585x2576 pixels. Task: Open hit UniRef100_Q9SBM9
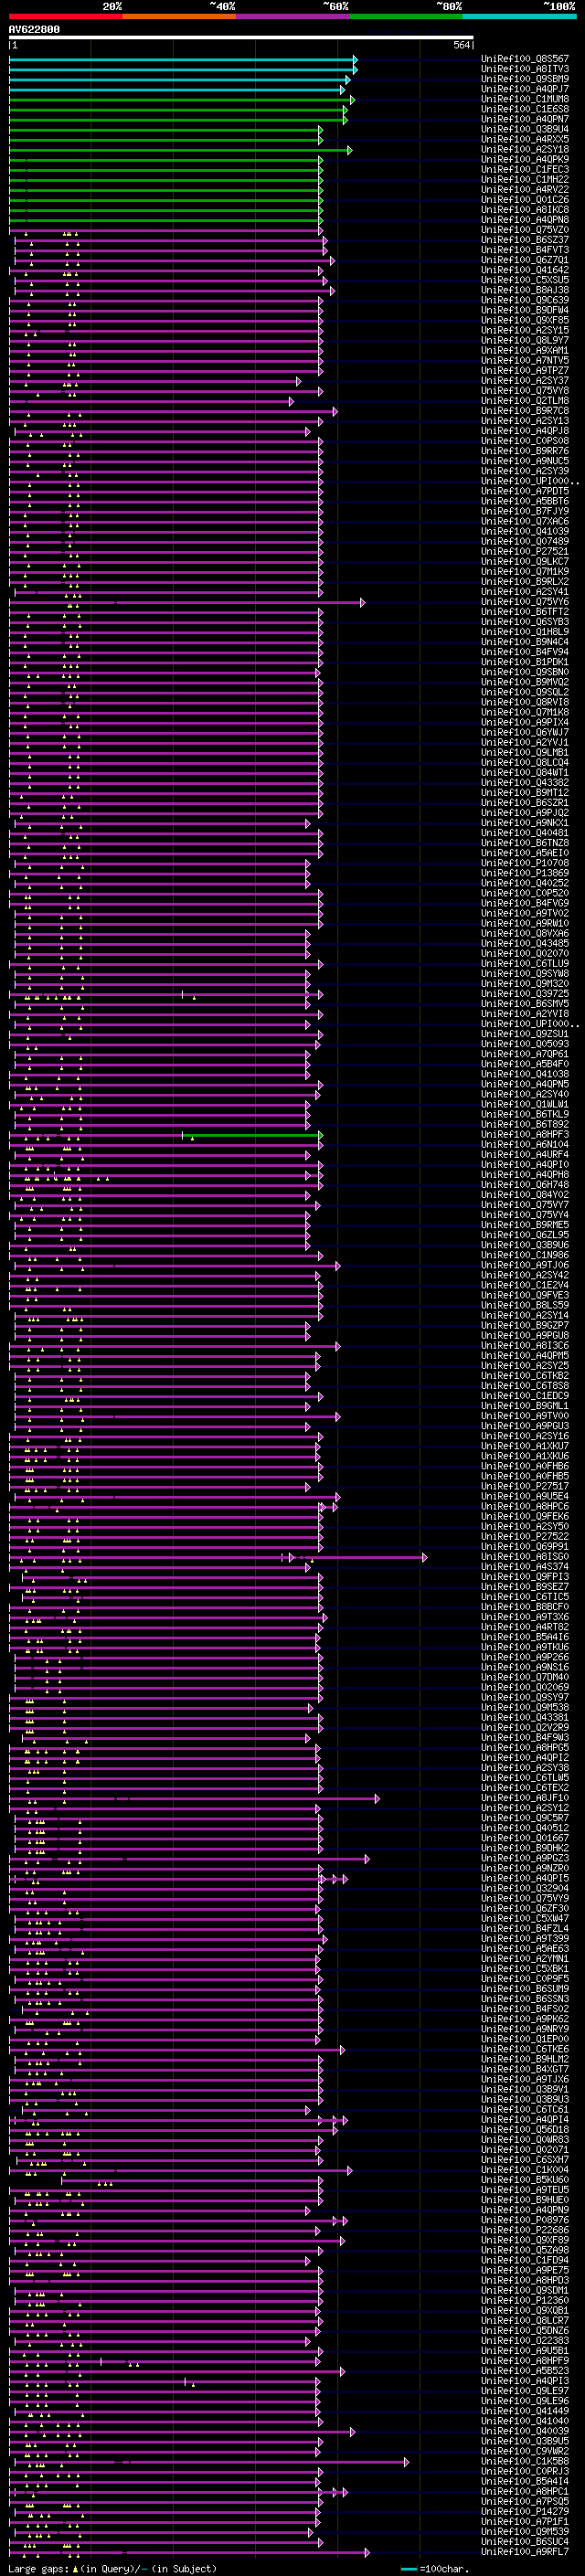pyautogui.click(x=525, y=79)
